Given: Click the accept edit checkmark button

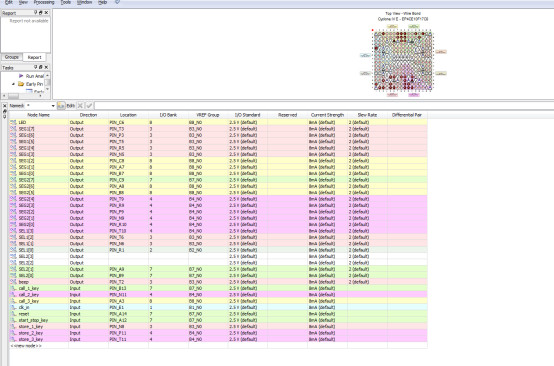Looking at the screenshot, I should (89, 106).
